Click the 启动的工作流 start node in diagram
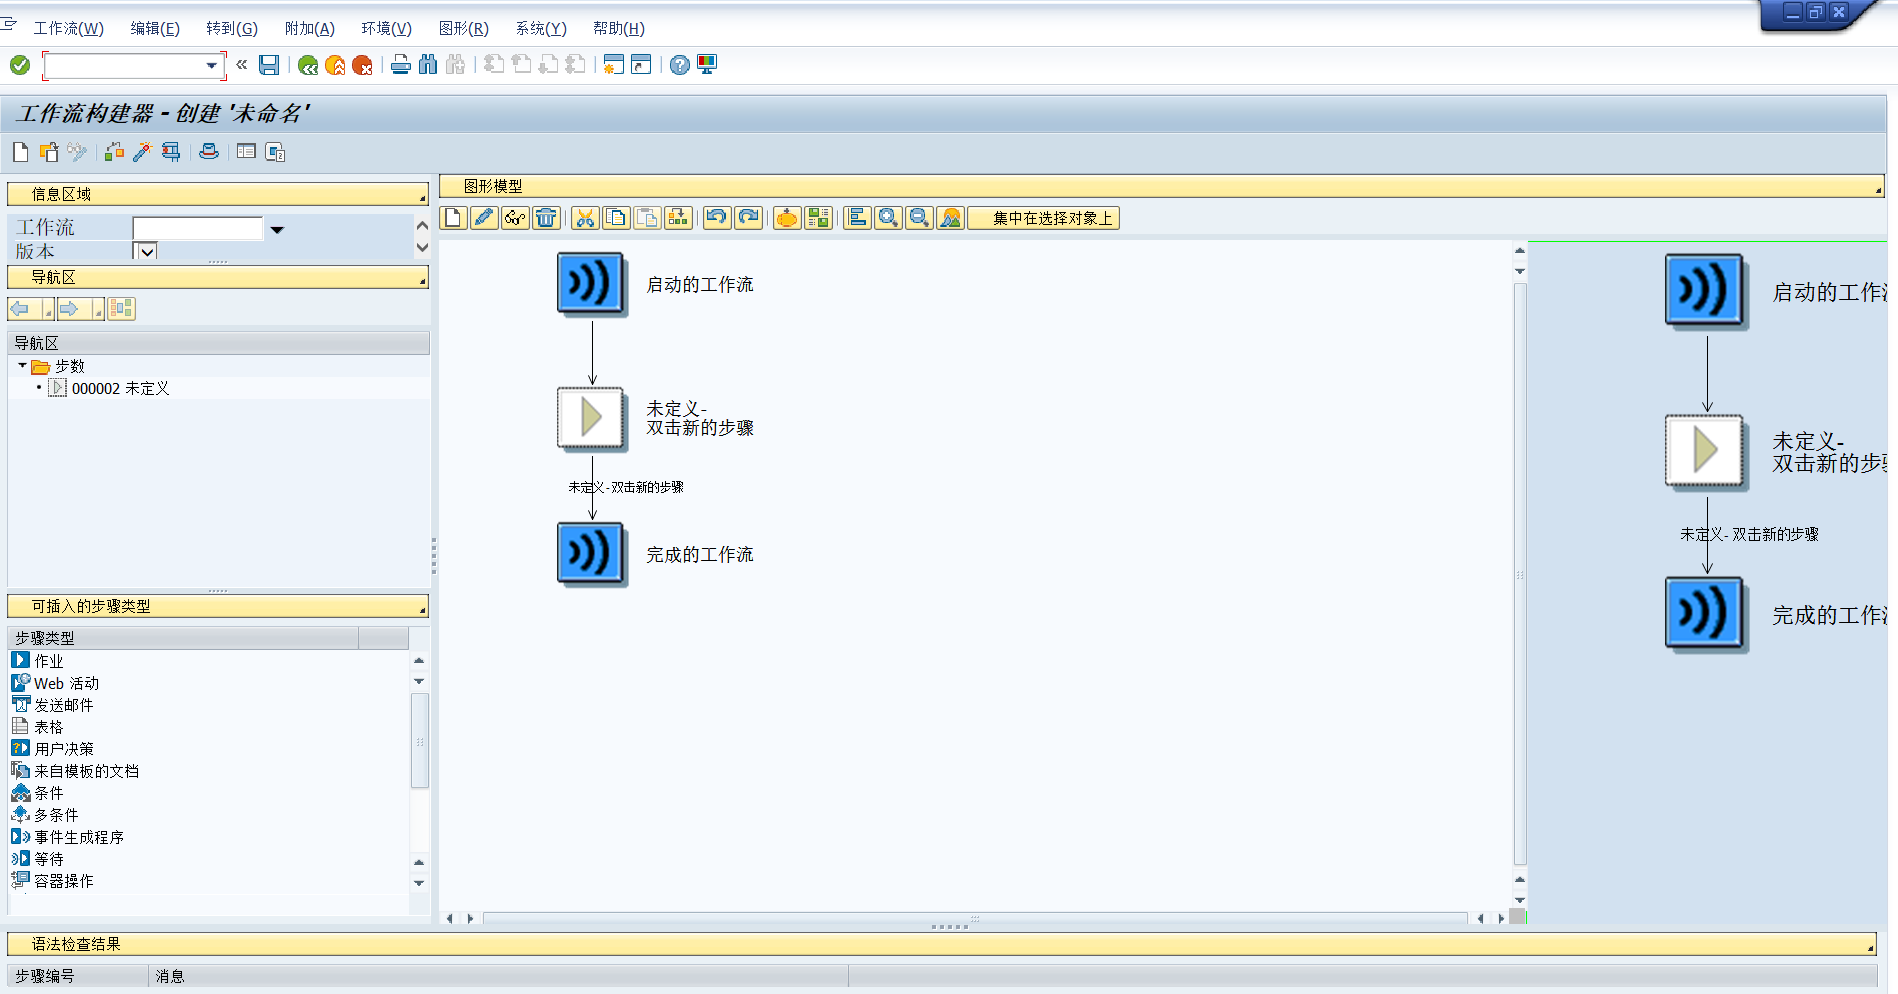Viewport: 1898px width, 994px height. tap(591, 284)
